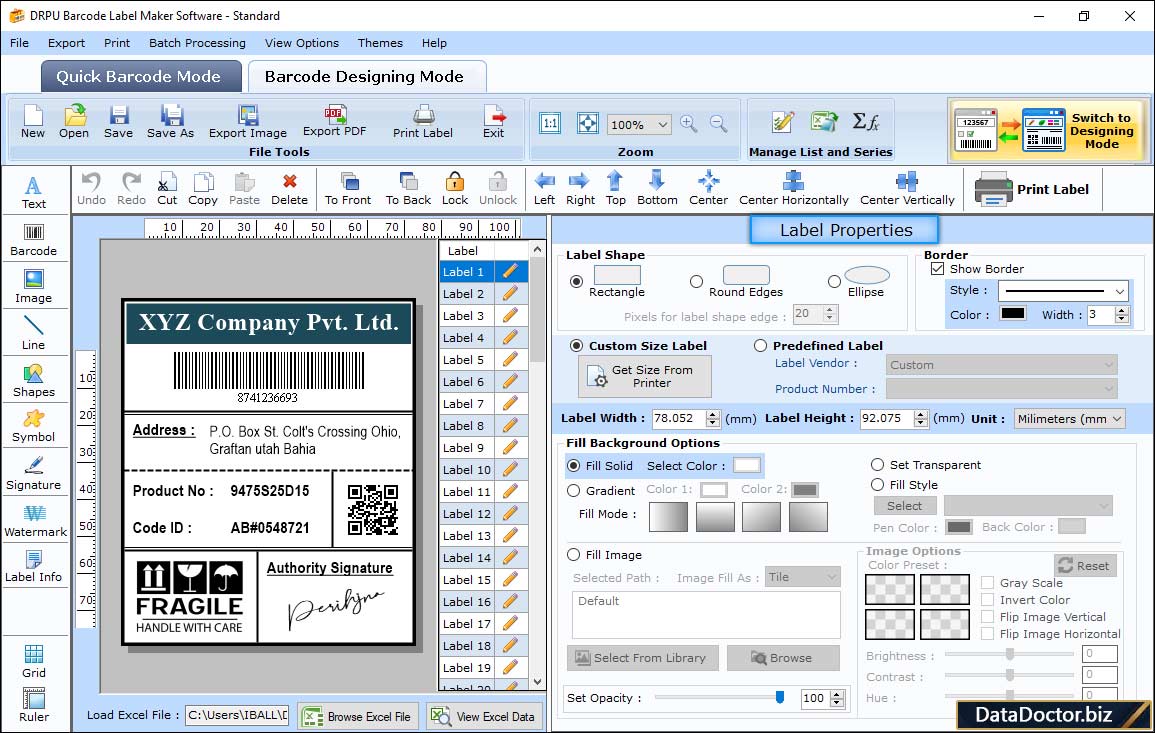Open the Symbol tool
Viewport: 1155px width, 733px height.
(x=34, y=426)
